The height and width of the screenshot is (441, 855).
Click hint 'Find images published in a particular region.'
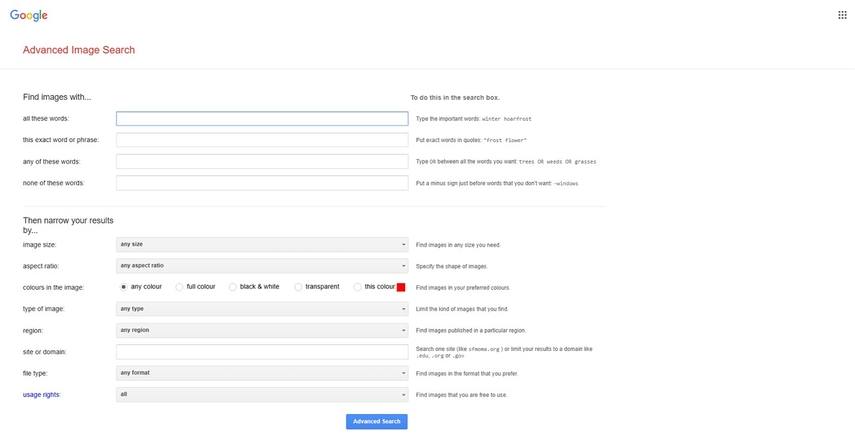tap(471, 330)
